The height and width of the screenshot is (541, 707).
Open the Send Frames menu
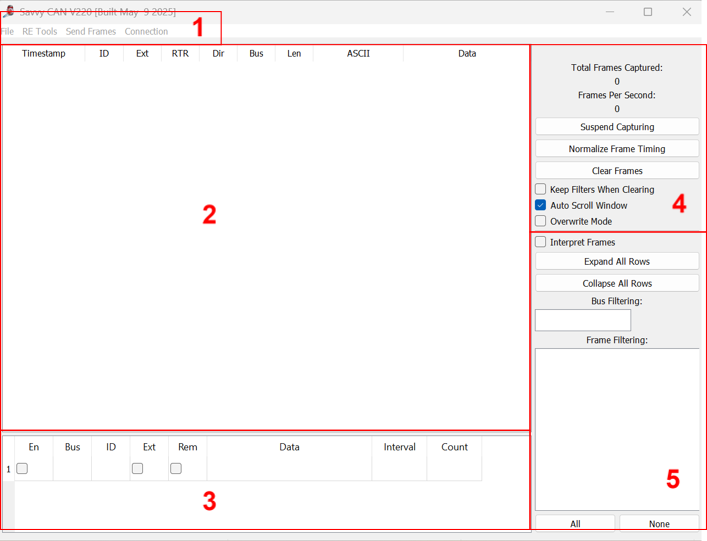[91, 31]
